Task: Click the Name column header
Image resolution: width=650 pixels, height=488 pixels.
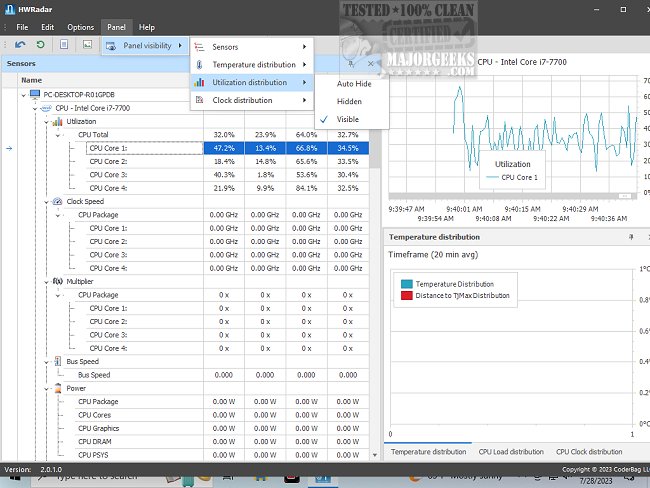Action: 32,80
